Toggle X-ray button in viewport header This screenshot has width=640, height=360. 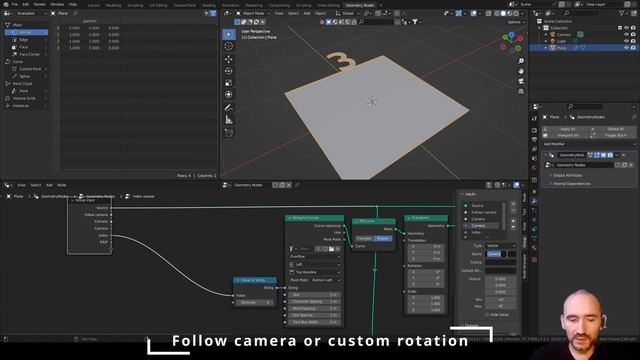(x=488, y=13)
